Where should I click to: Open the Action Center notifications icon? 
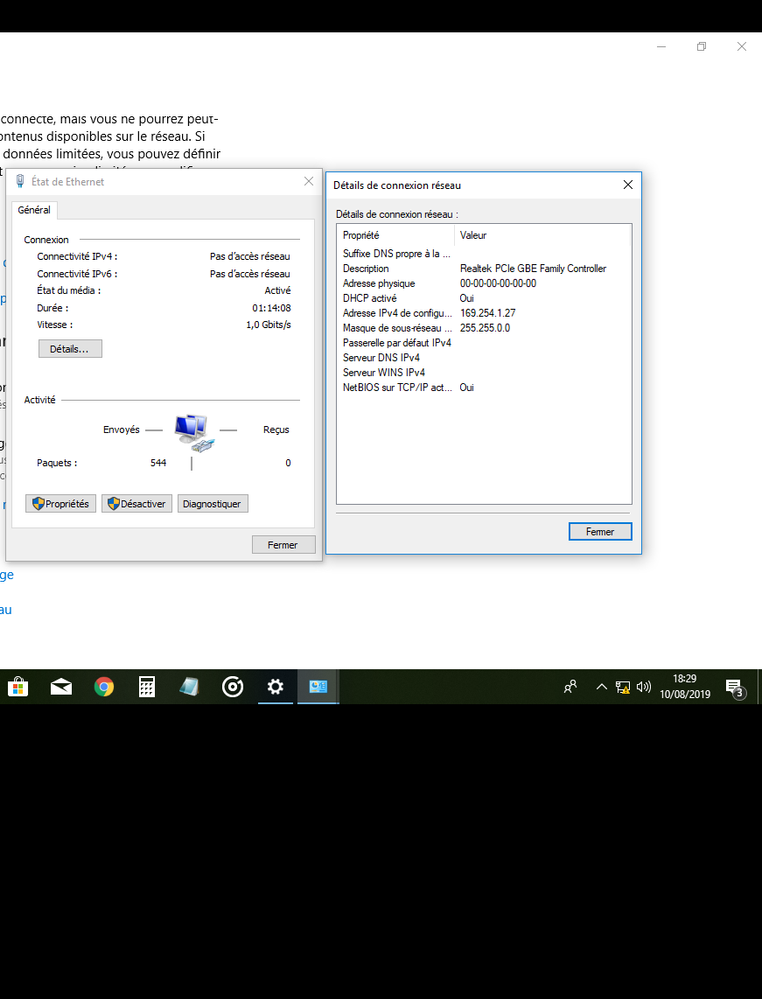[735, 687]
